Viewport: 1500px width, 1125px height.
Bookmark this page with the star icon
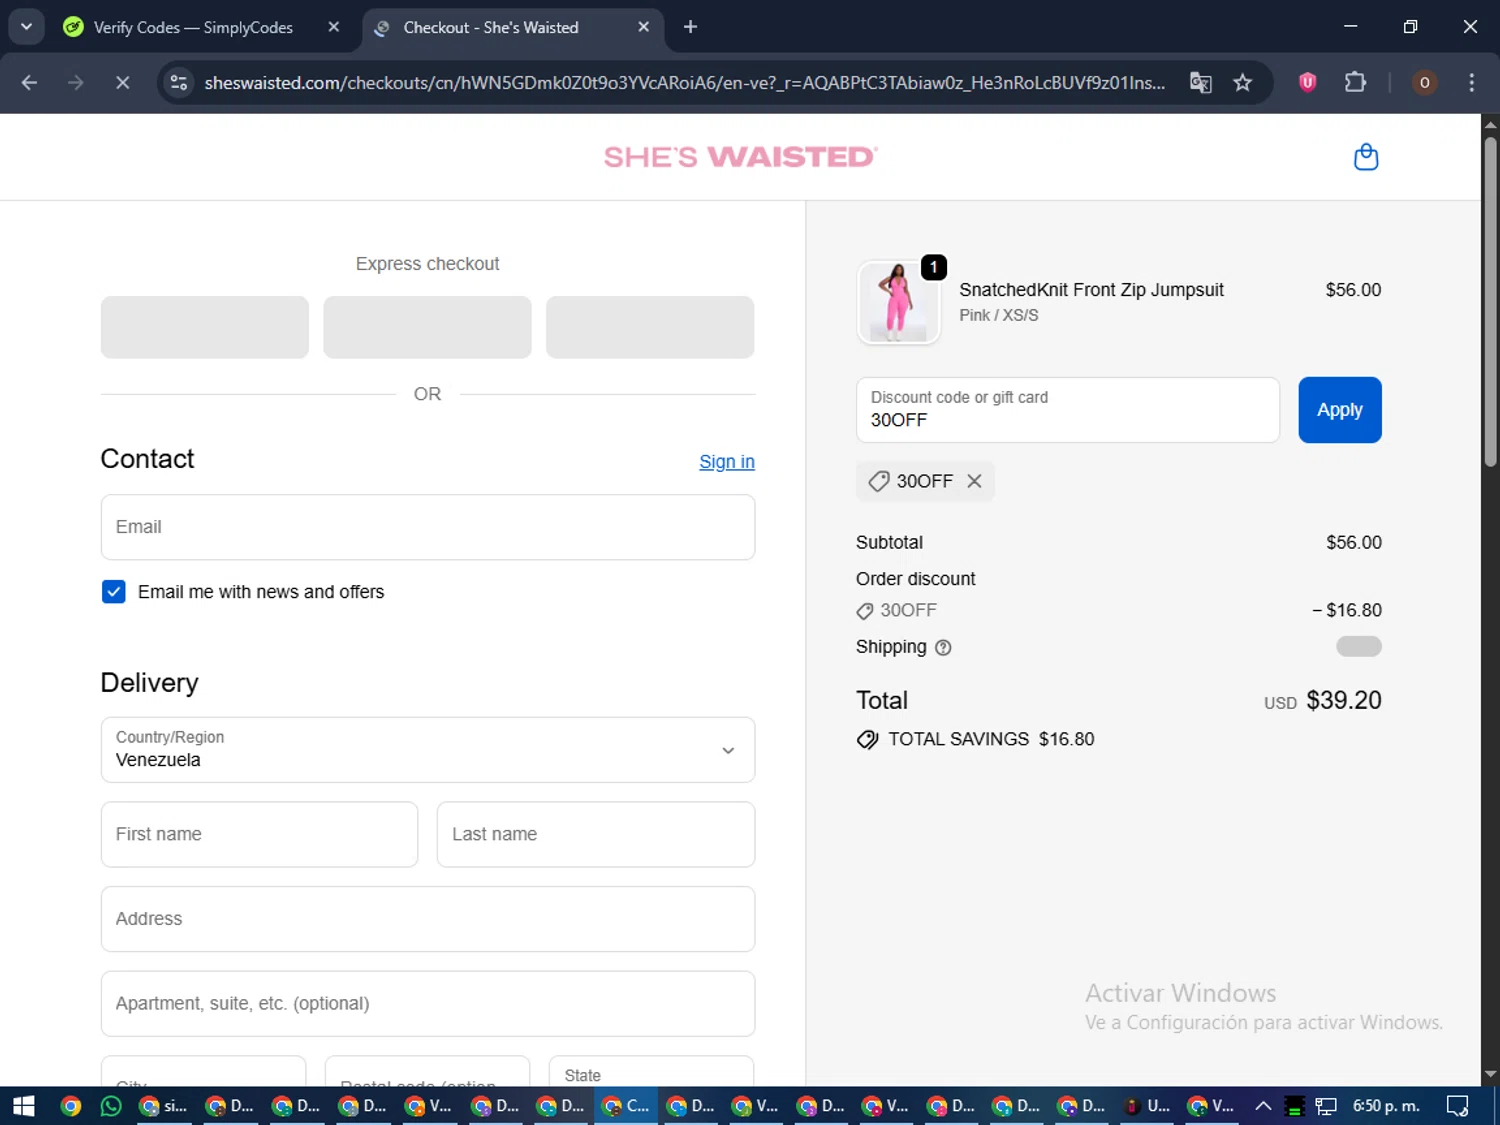pos(1242,83)
